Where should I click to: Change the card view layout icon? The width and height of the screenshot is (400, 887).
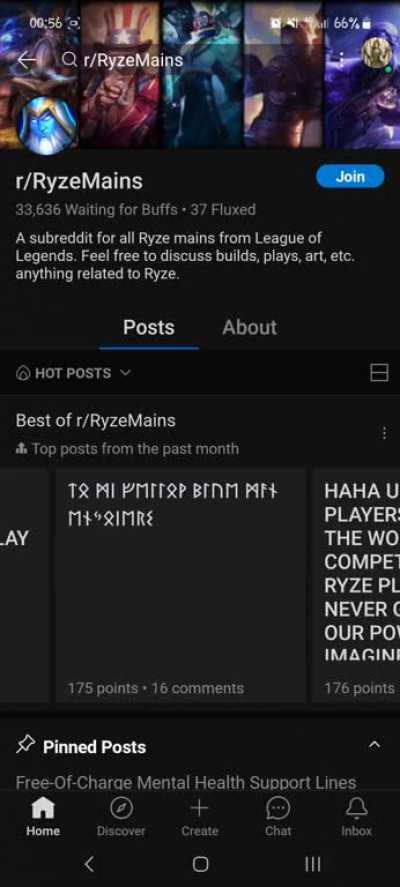click(x=379, y=373)
